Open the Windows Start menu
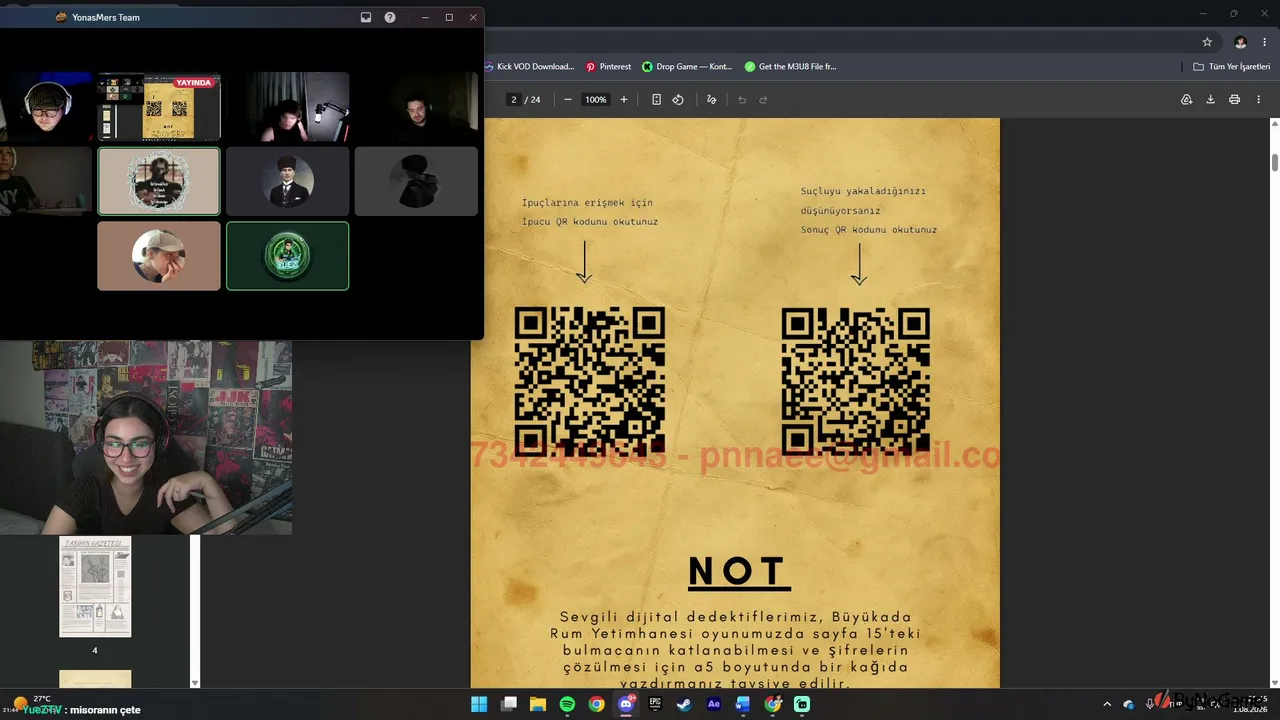This screenshot has width=1280, height=720. pos(479,704)
